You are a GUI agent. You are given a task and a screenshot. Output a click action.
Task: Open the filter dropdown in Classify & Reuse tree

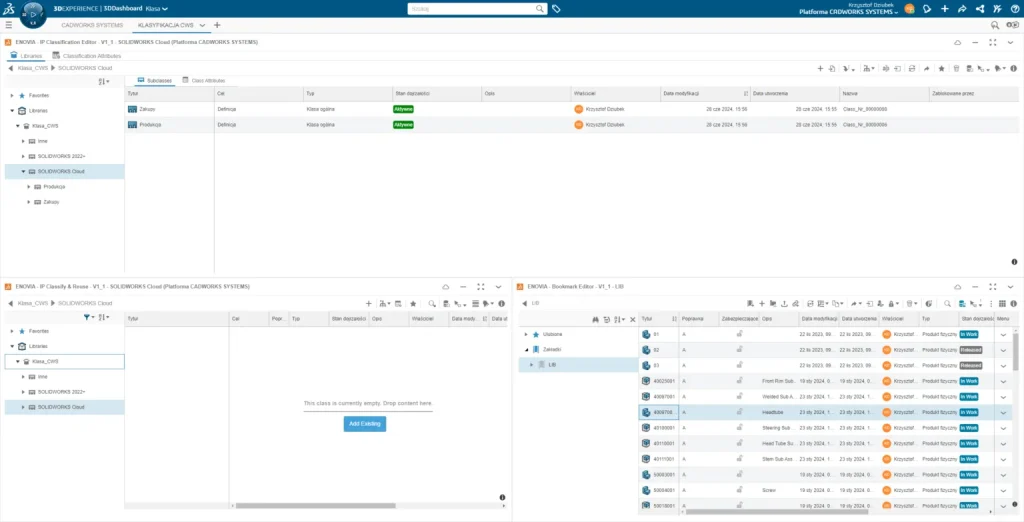[x=88, y=317]
